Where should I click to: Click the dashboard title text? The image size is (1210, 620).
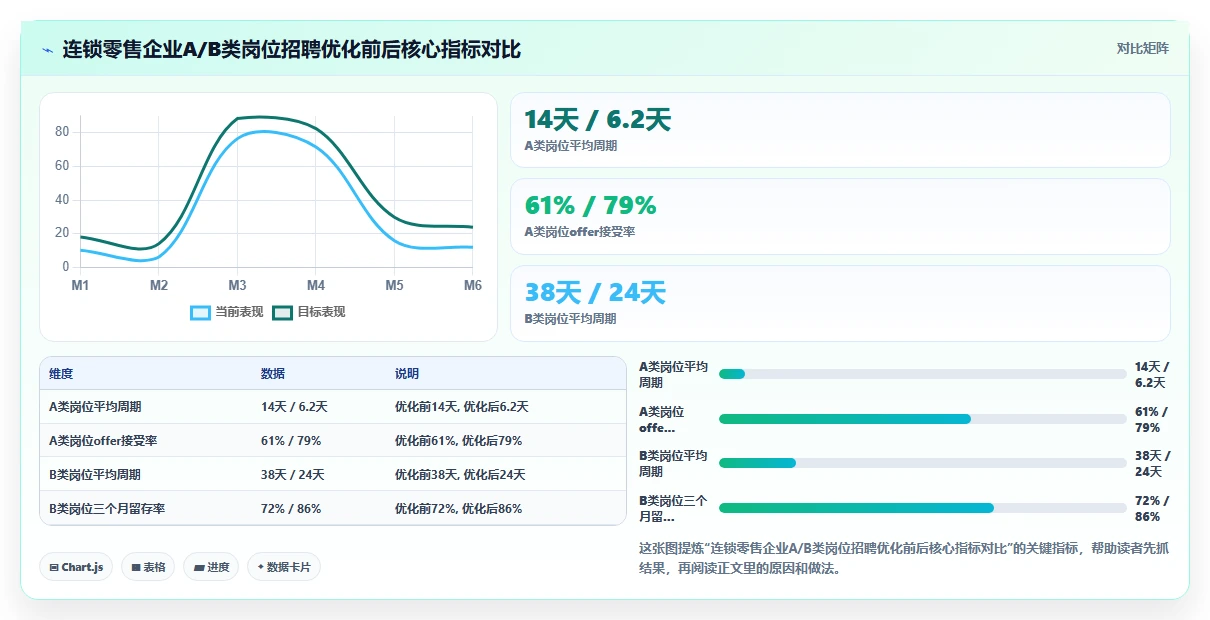pyautogui.click(x=292, y=49)
